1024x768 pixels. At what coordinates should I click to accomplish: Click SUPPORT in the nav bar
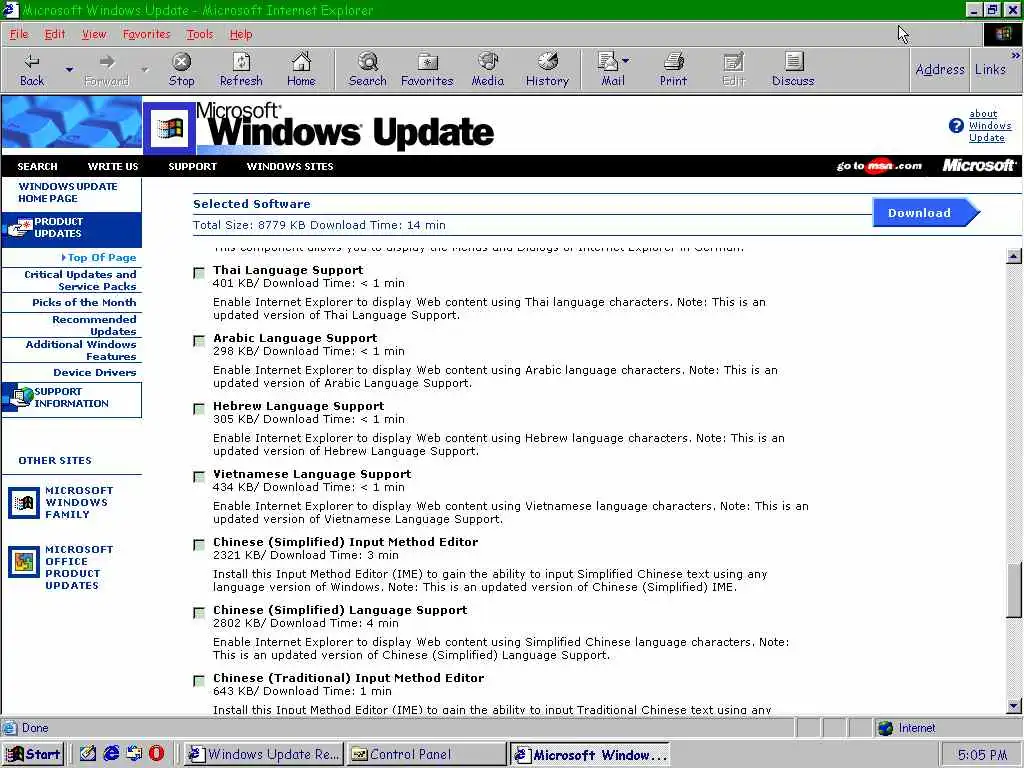(192, 167)
